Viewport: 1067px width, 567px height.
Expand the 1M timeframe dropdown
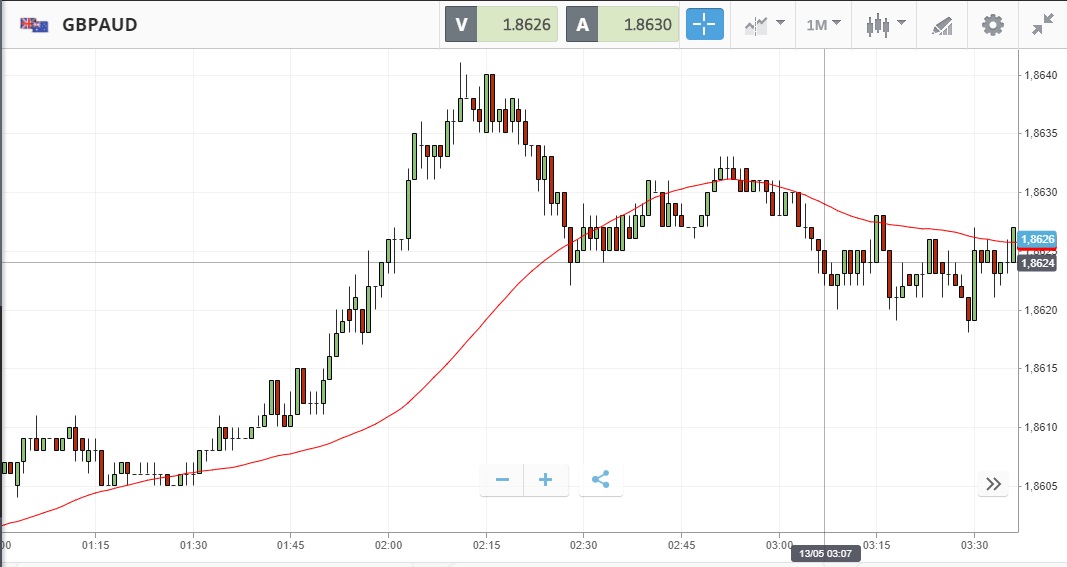click(823, 25)
